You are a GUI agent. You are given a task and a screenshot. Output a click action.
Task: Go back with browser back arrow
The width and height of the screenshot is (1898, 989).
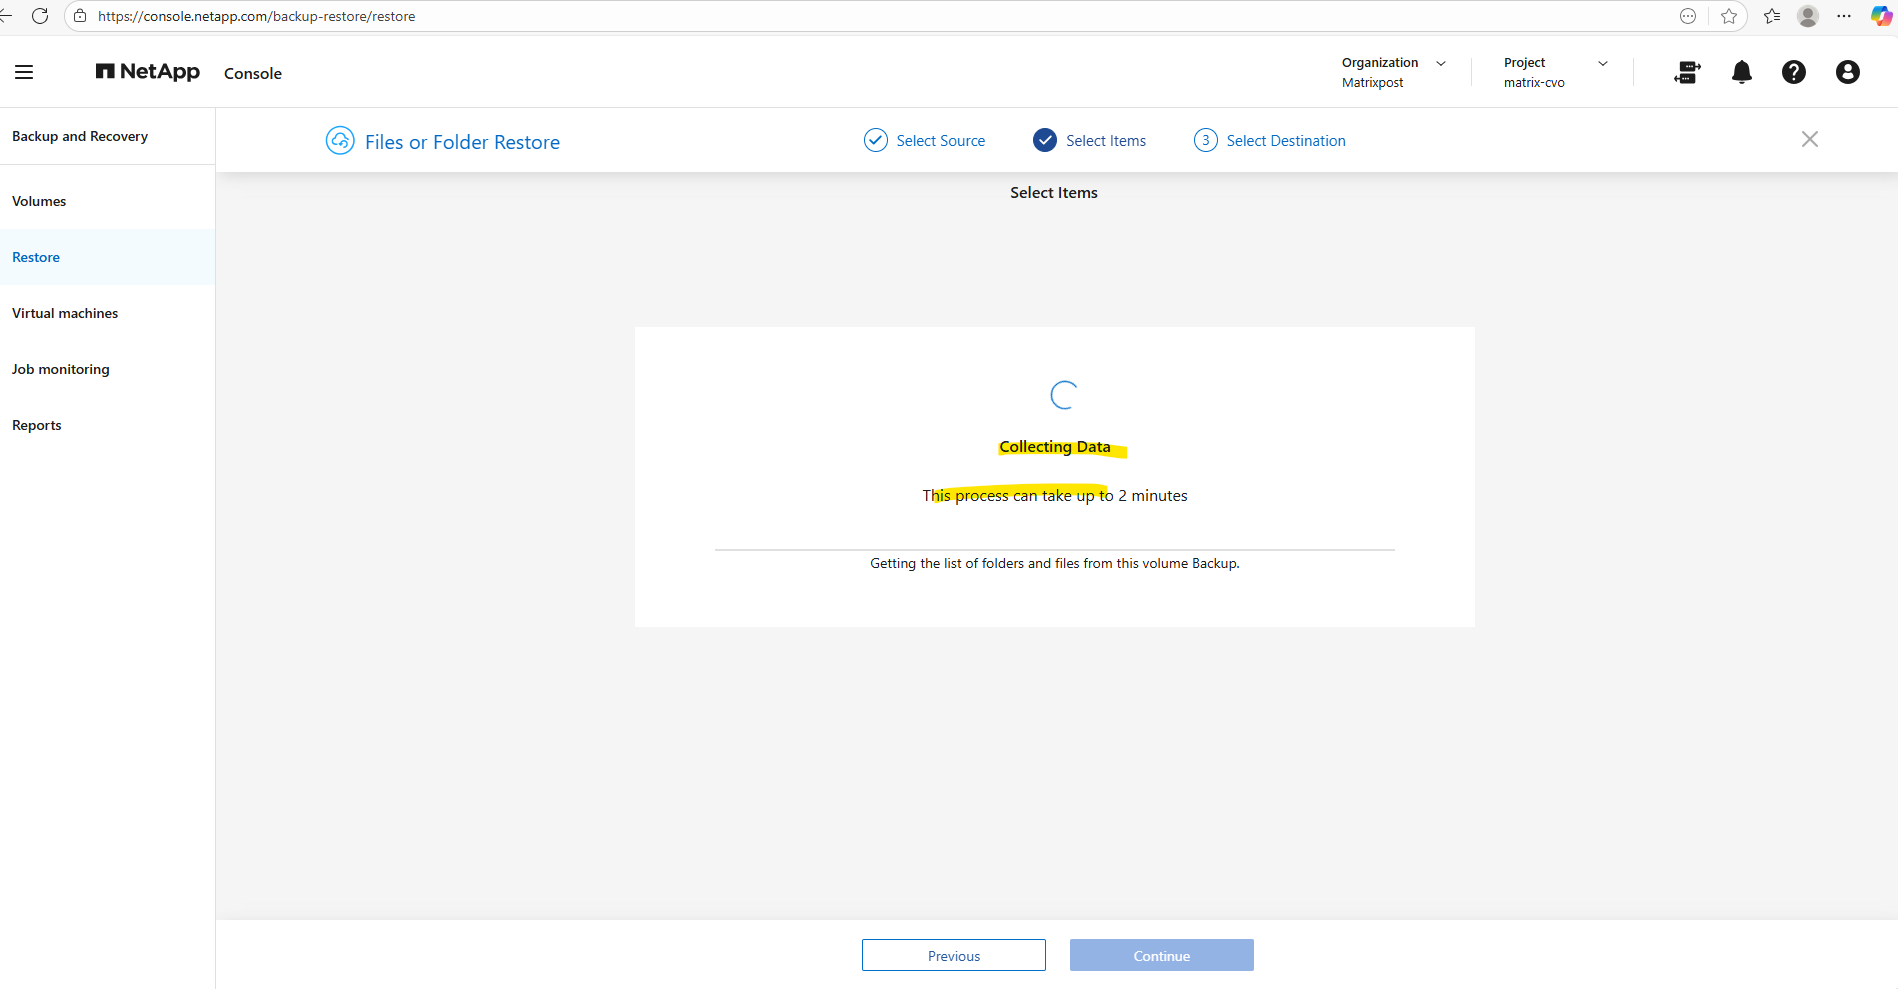click(x=5, y=16)
